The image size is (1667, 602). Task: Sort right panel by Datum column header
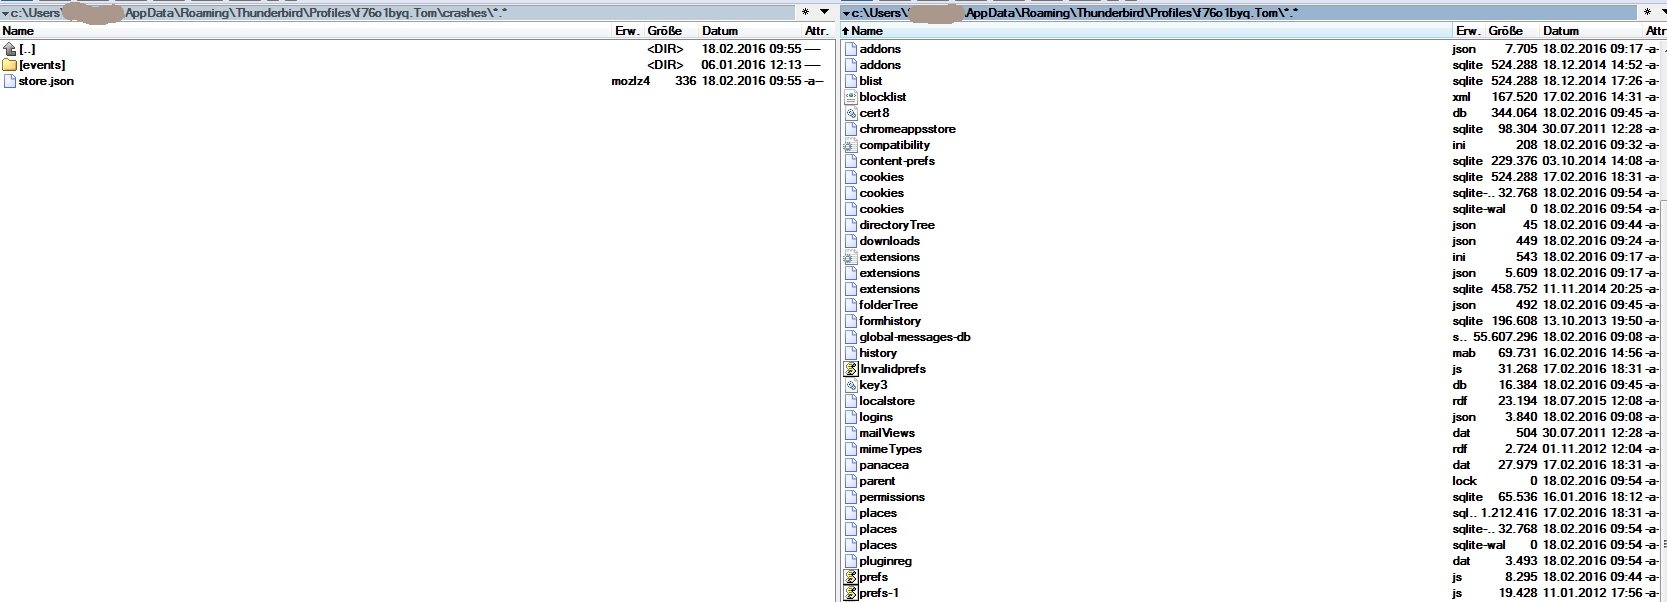click(x=1591, y=31)
